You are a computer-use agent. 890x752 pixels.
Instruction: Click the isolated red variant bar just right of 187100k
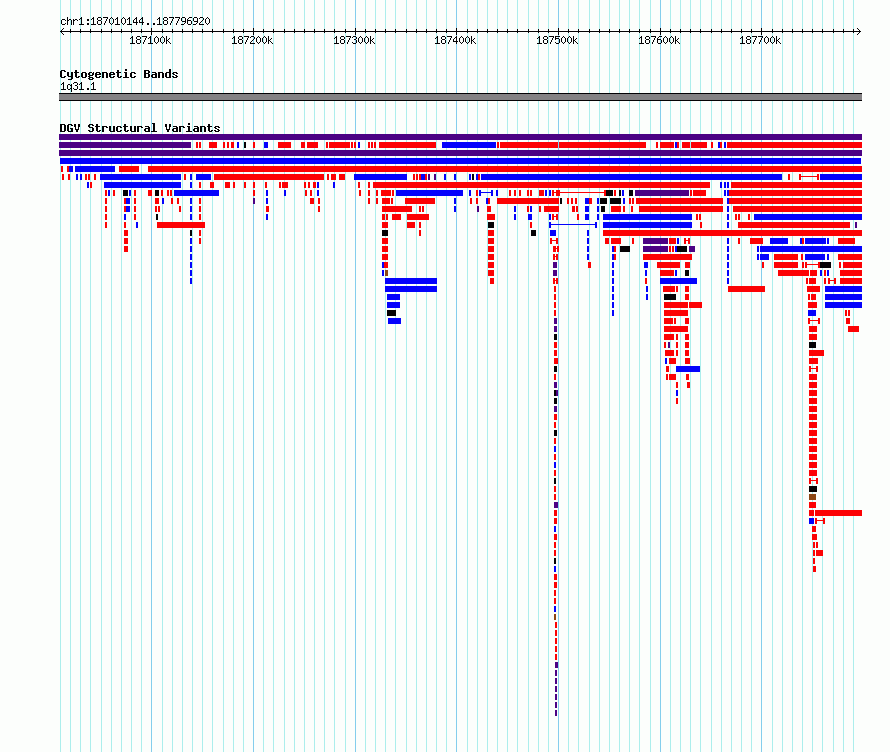(x=181, y=225)
